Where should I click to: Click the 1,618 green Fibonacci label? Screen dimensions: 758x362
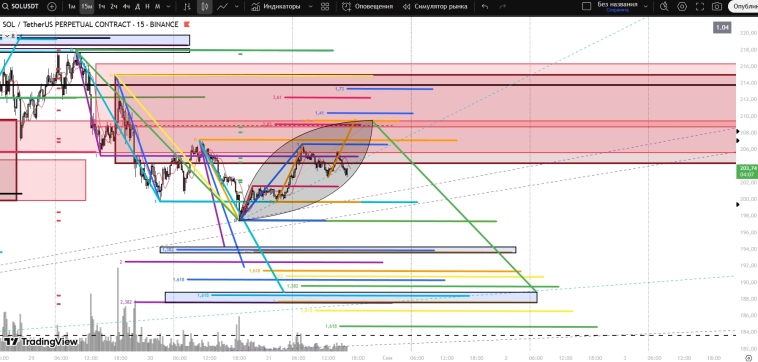(331, 326)
